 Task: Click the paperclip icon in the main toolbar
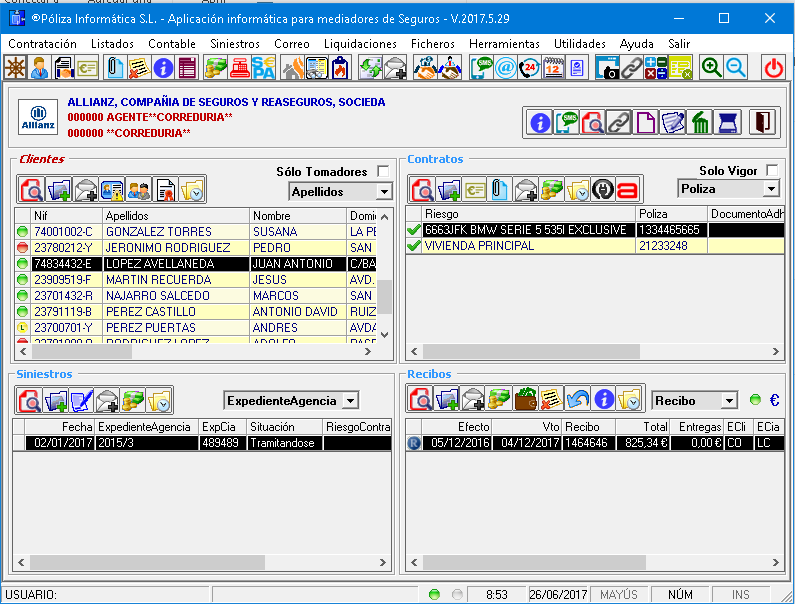(115, 67)
